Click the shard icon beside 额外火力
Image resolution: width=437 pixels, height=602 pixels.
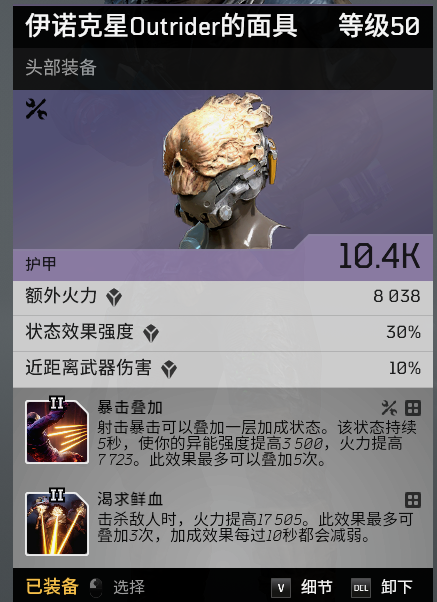pos(114,297)
